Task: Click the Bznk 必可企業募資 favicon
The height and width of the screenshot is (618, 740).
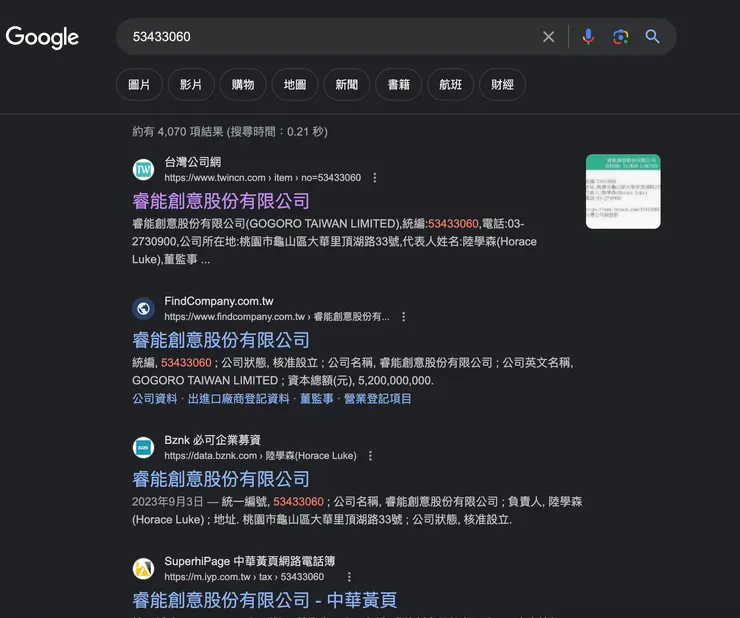Action: [143, 447]
